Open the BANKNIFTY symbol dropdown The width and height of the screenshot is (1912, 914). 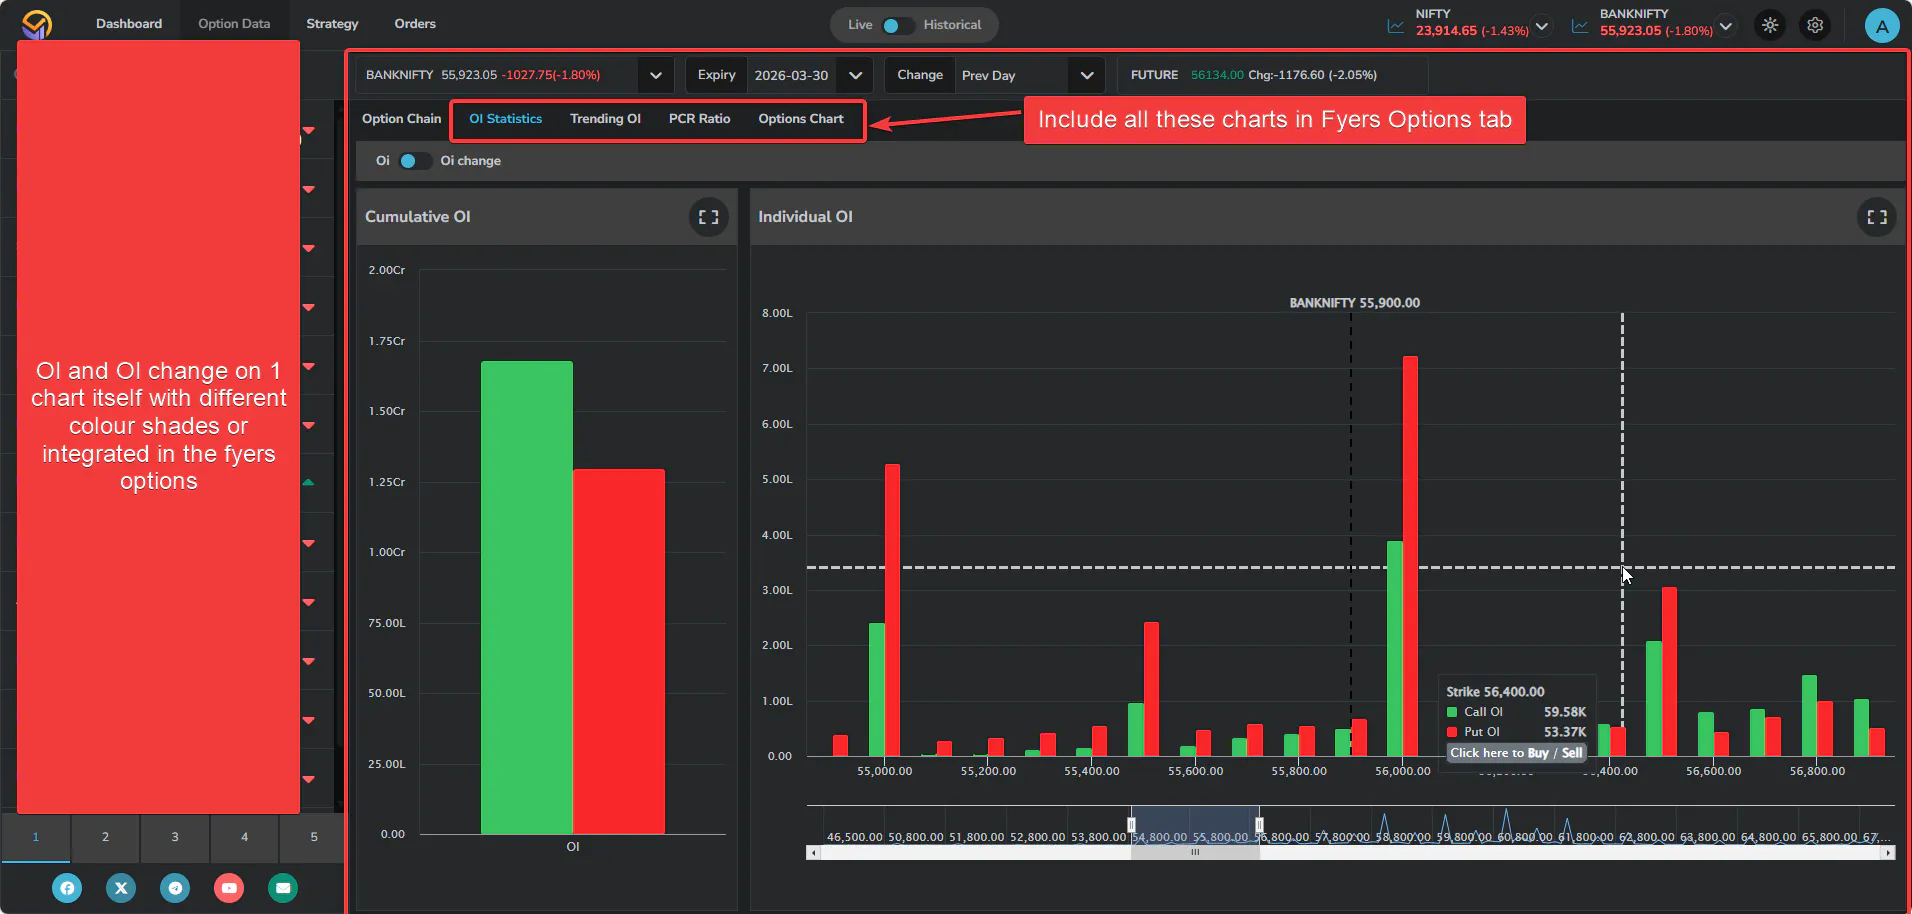(x=655, y=75)
